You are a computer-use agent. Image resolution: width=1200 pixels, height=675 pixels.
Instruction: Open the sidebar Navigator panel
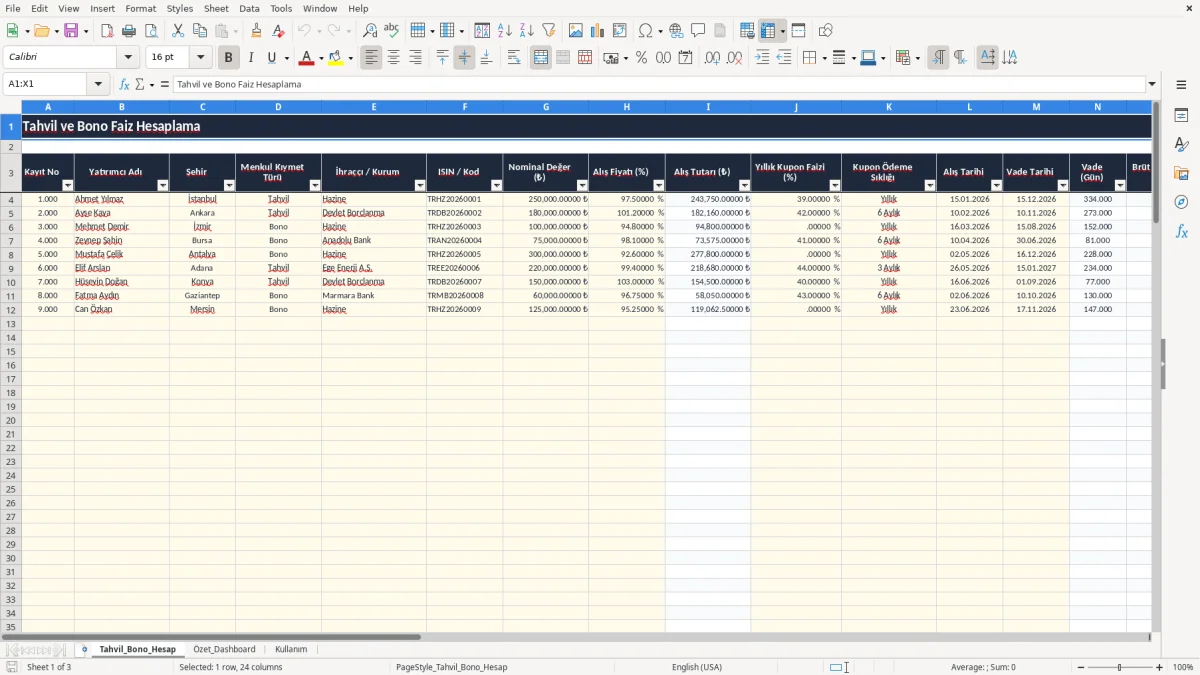[x=1181, y=202]
